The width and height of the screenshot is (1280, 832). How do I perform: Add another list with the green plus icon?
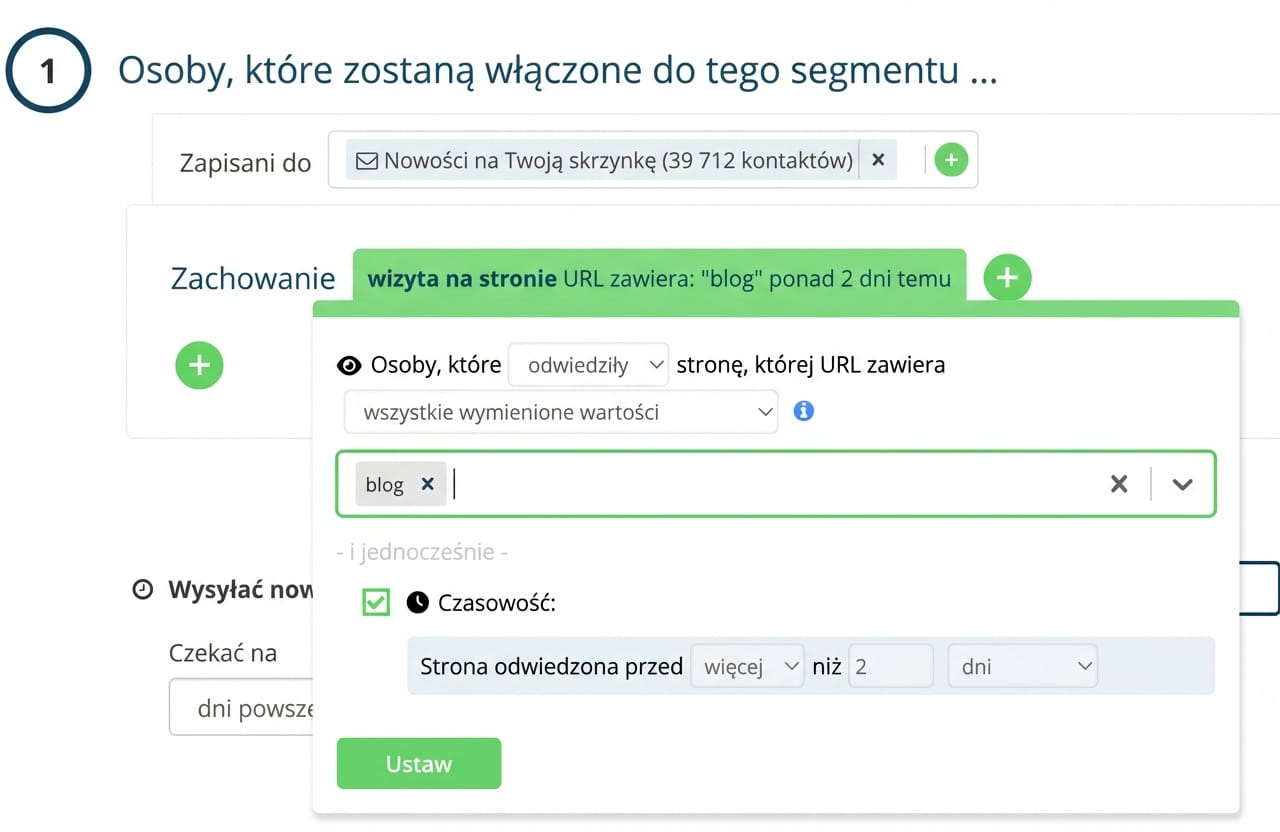click(950, 159)
